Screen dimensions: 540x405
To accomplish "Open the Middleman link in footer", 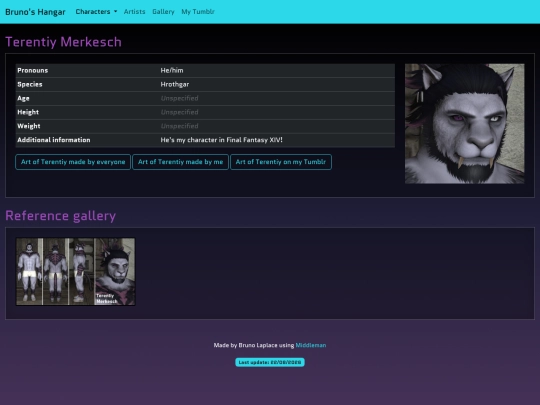I will click(x=311, y=345).
